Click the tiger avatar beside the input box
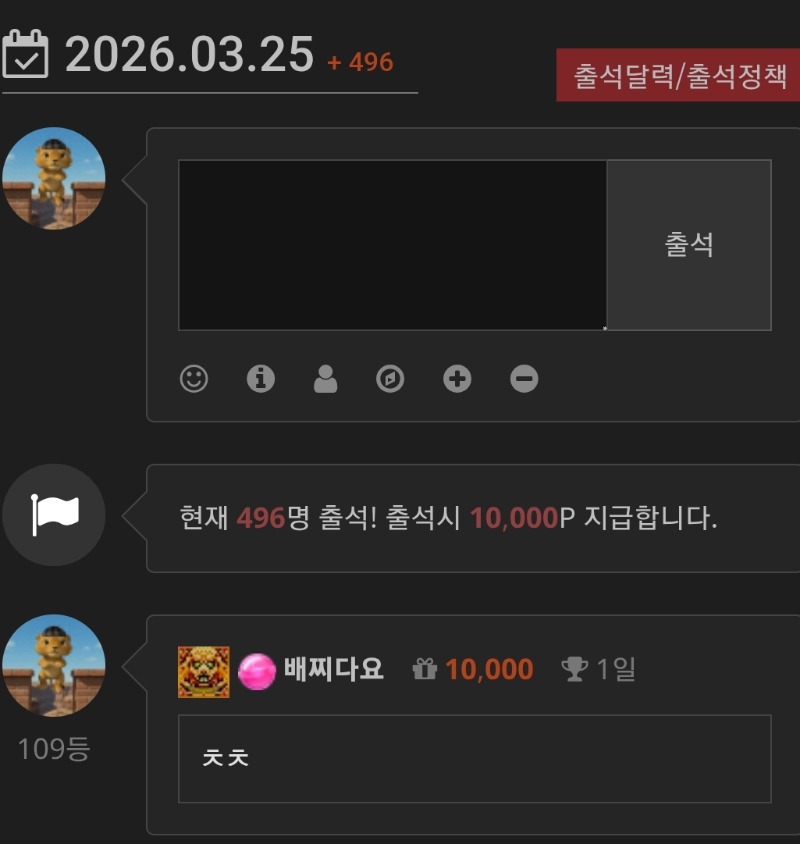This screenshot has height=844, width=800. pos(54,178)
